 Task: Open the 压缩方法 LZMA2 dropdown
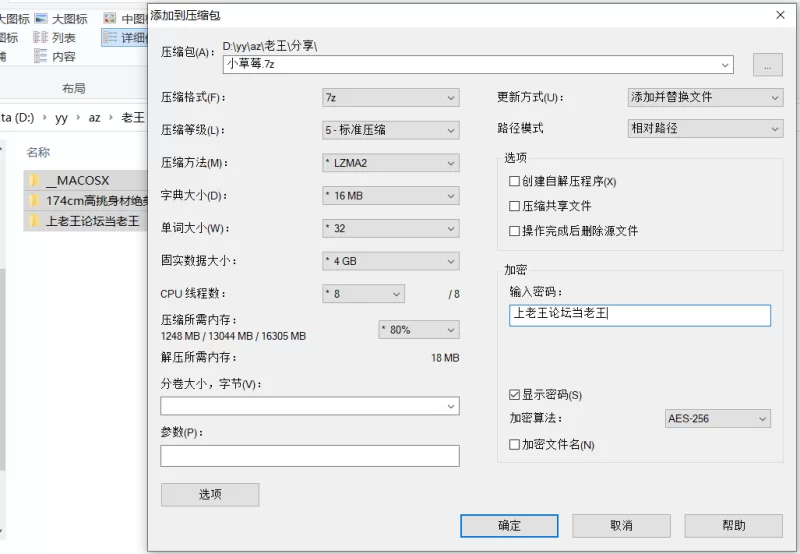point(391,163)
